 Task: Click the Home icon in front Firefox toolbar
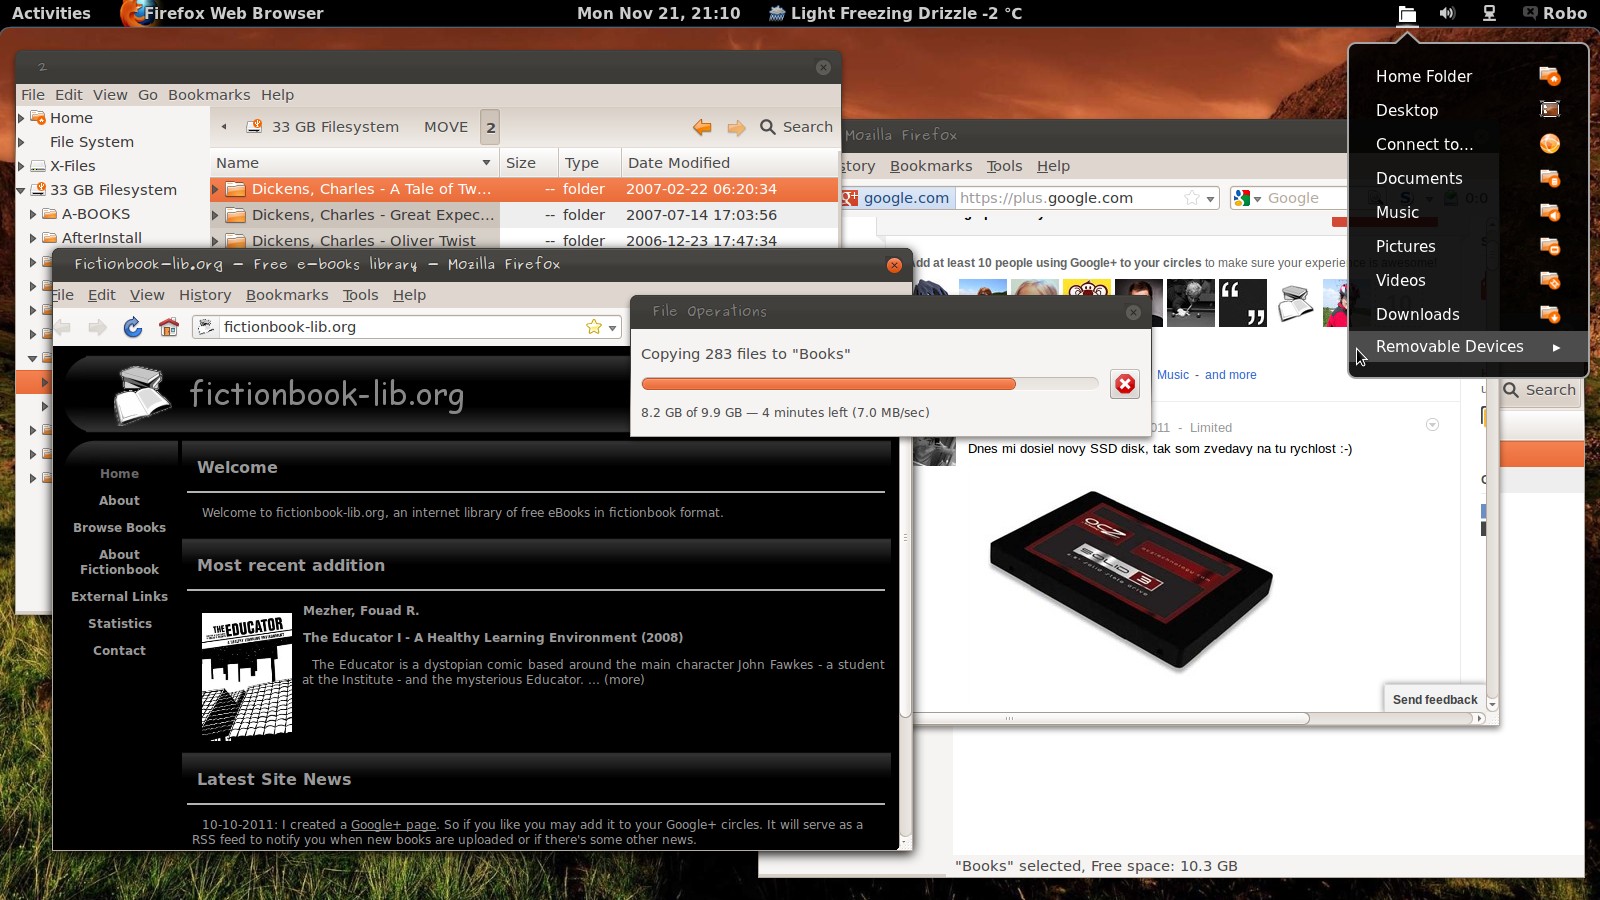(x=169, y=327)
